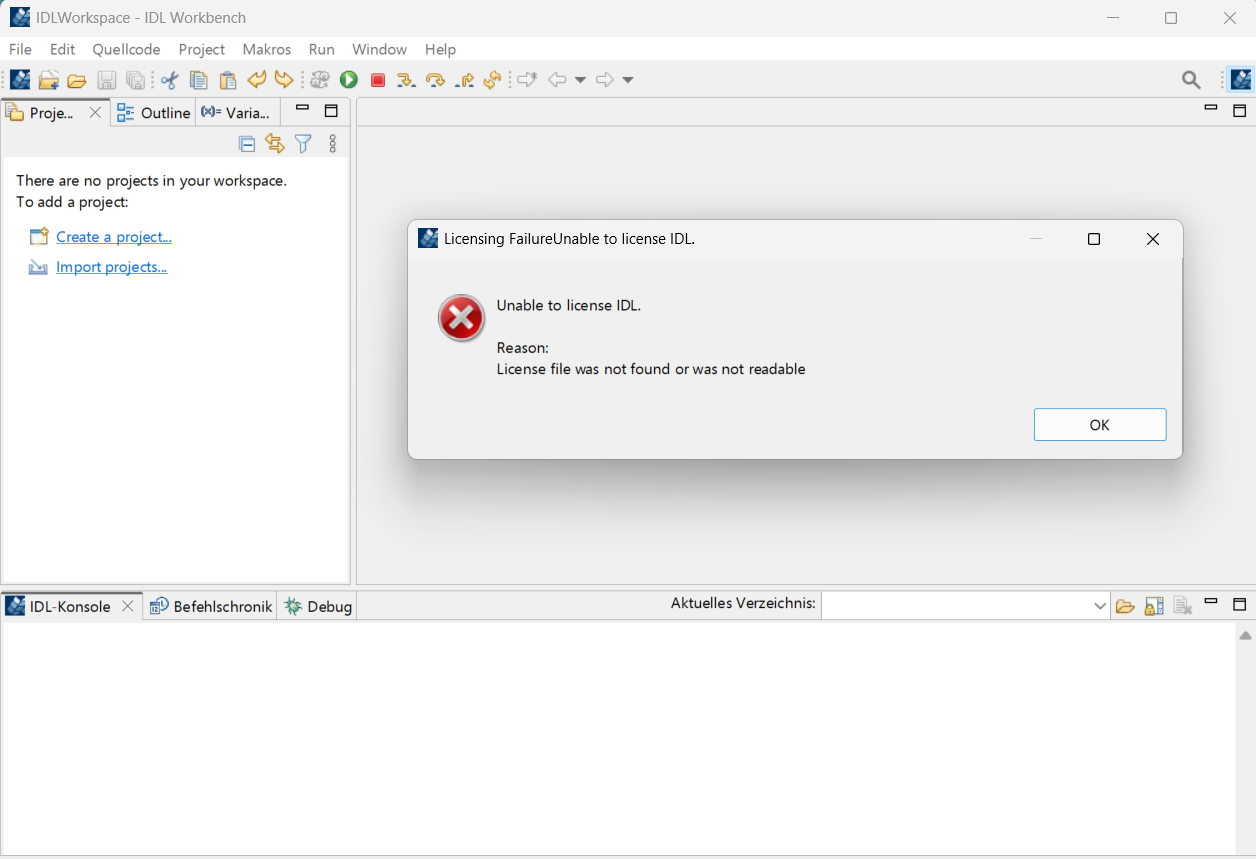Viewport: 1256px width, 859px height.
Task: Click the Paste clipboard icon
Action: click(228, 80)
